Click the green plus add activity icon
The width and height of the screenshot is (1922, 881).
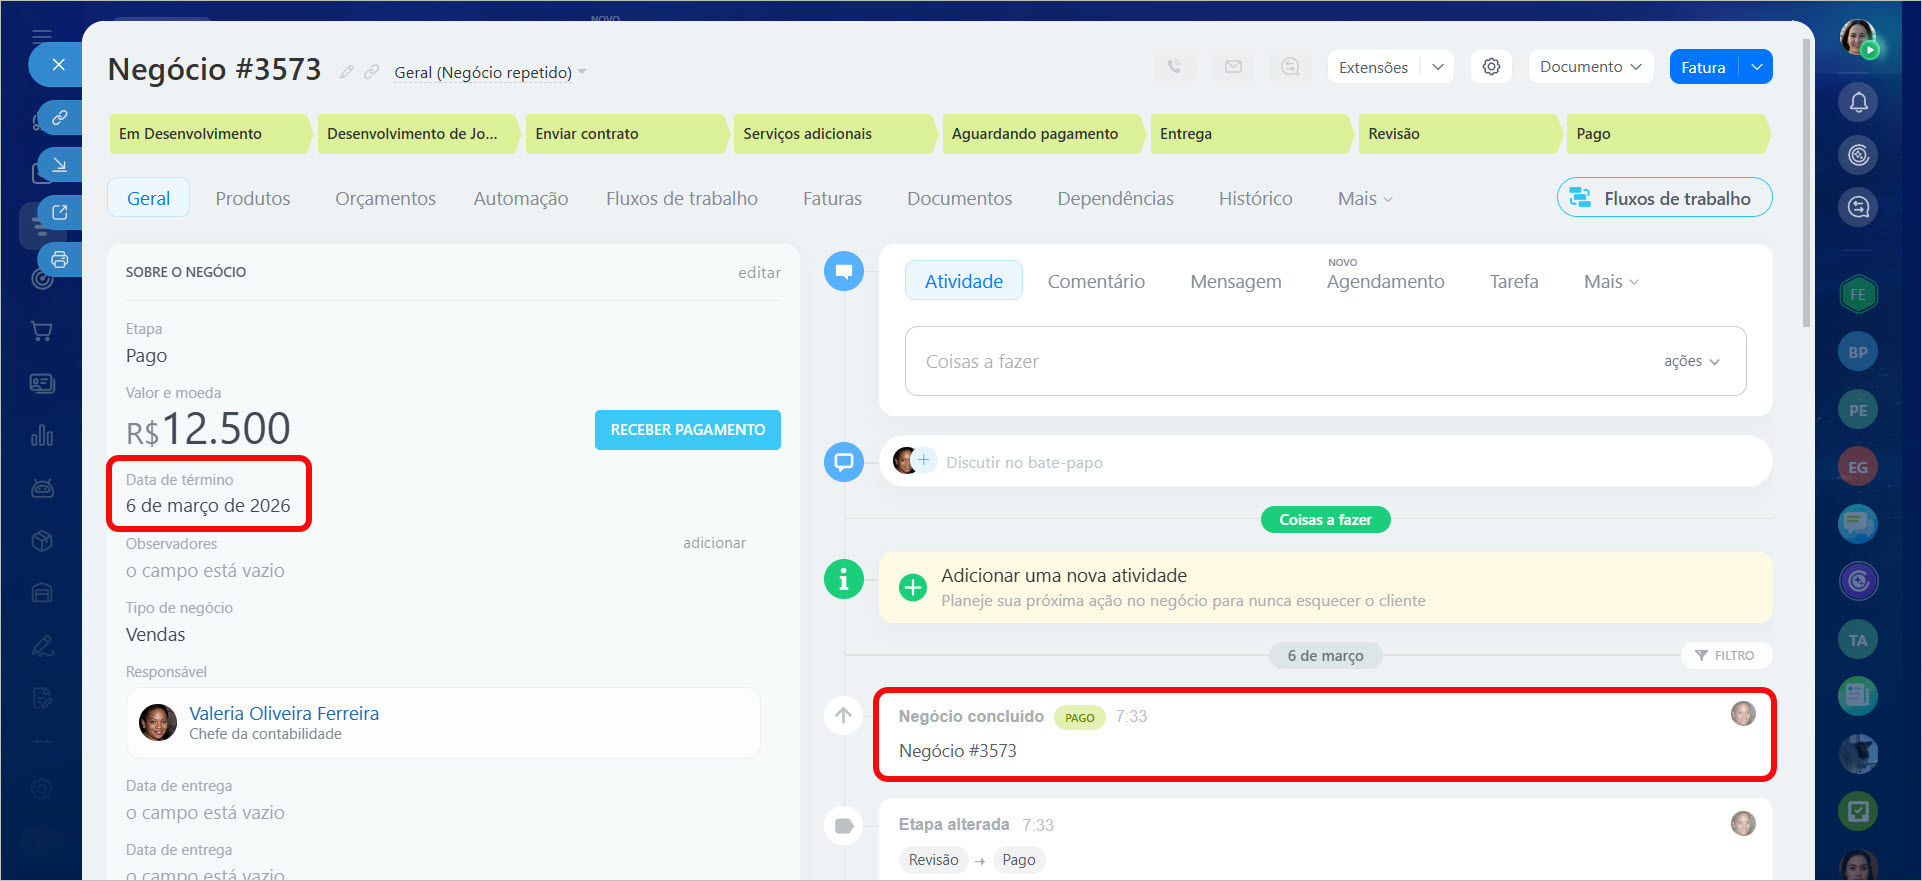(x=912, y=587)
